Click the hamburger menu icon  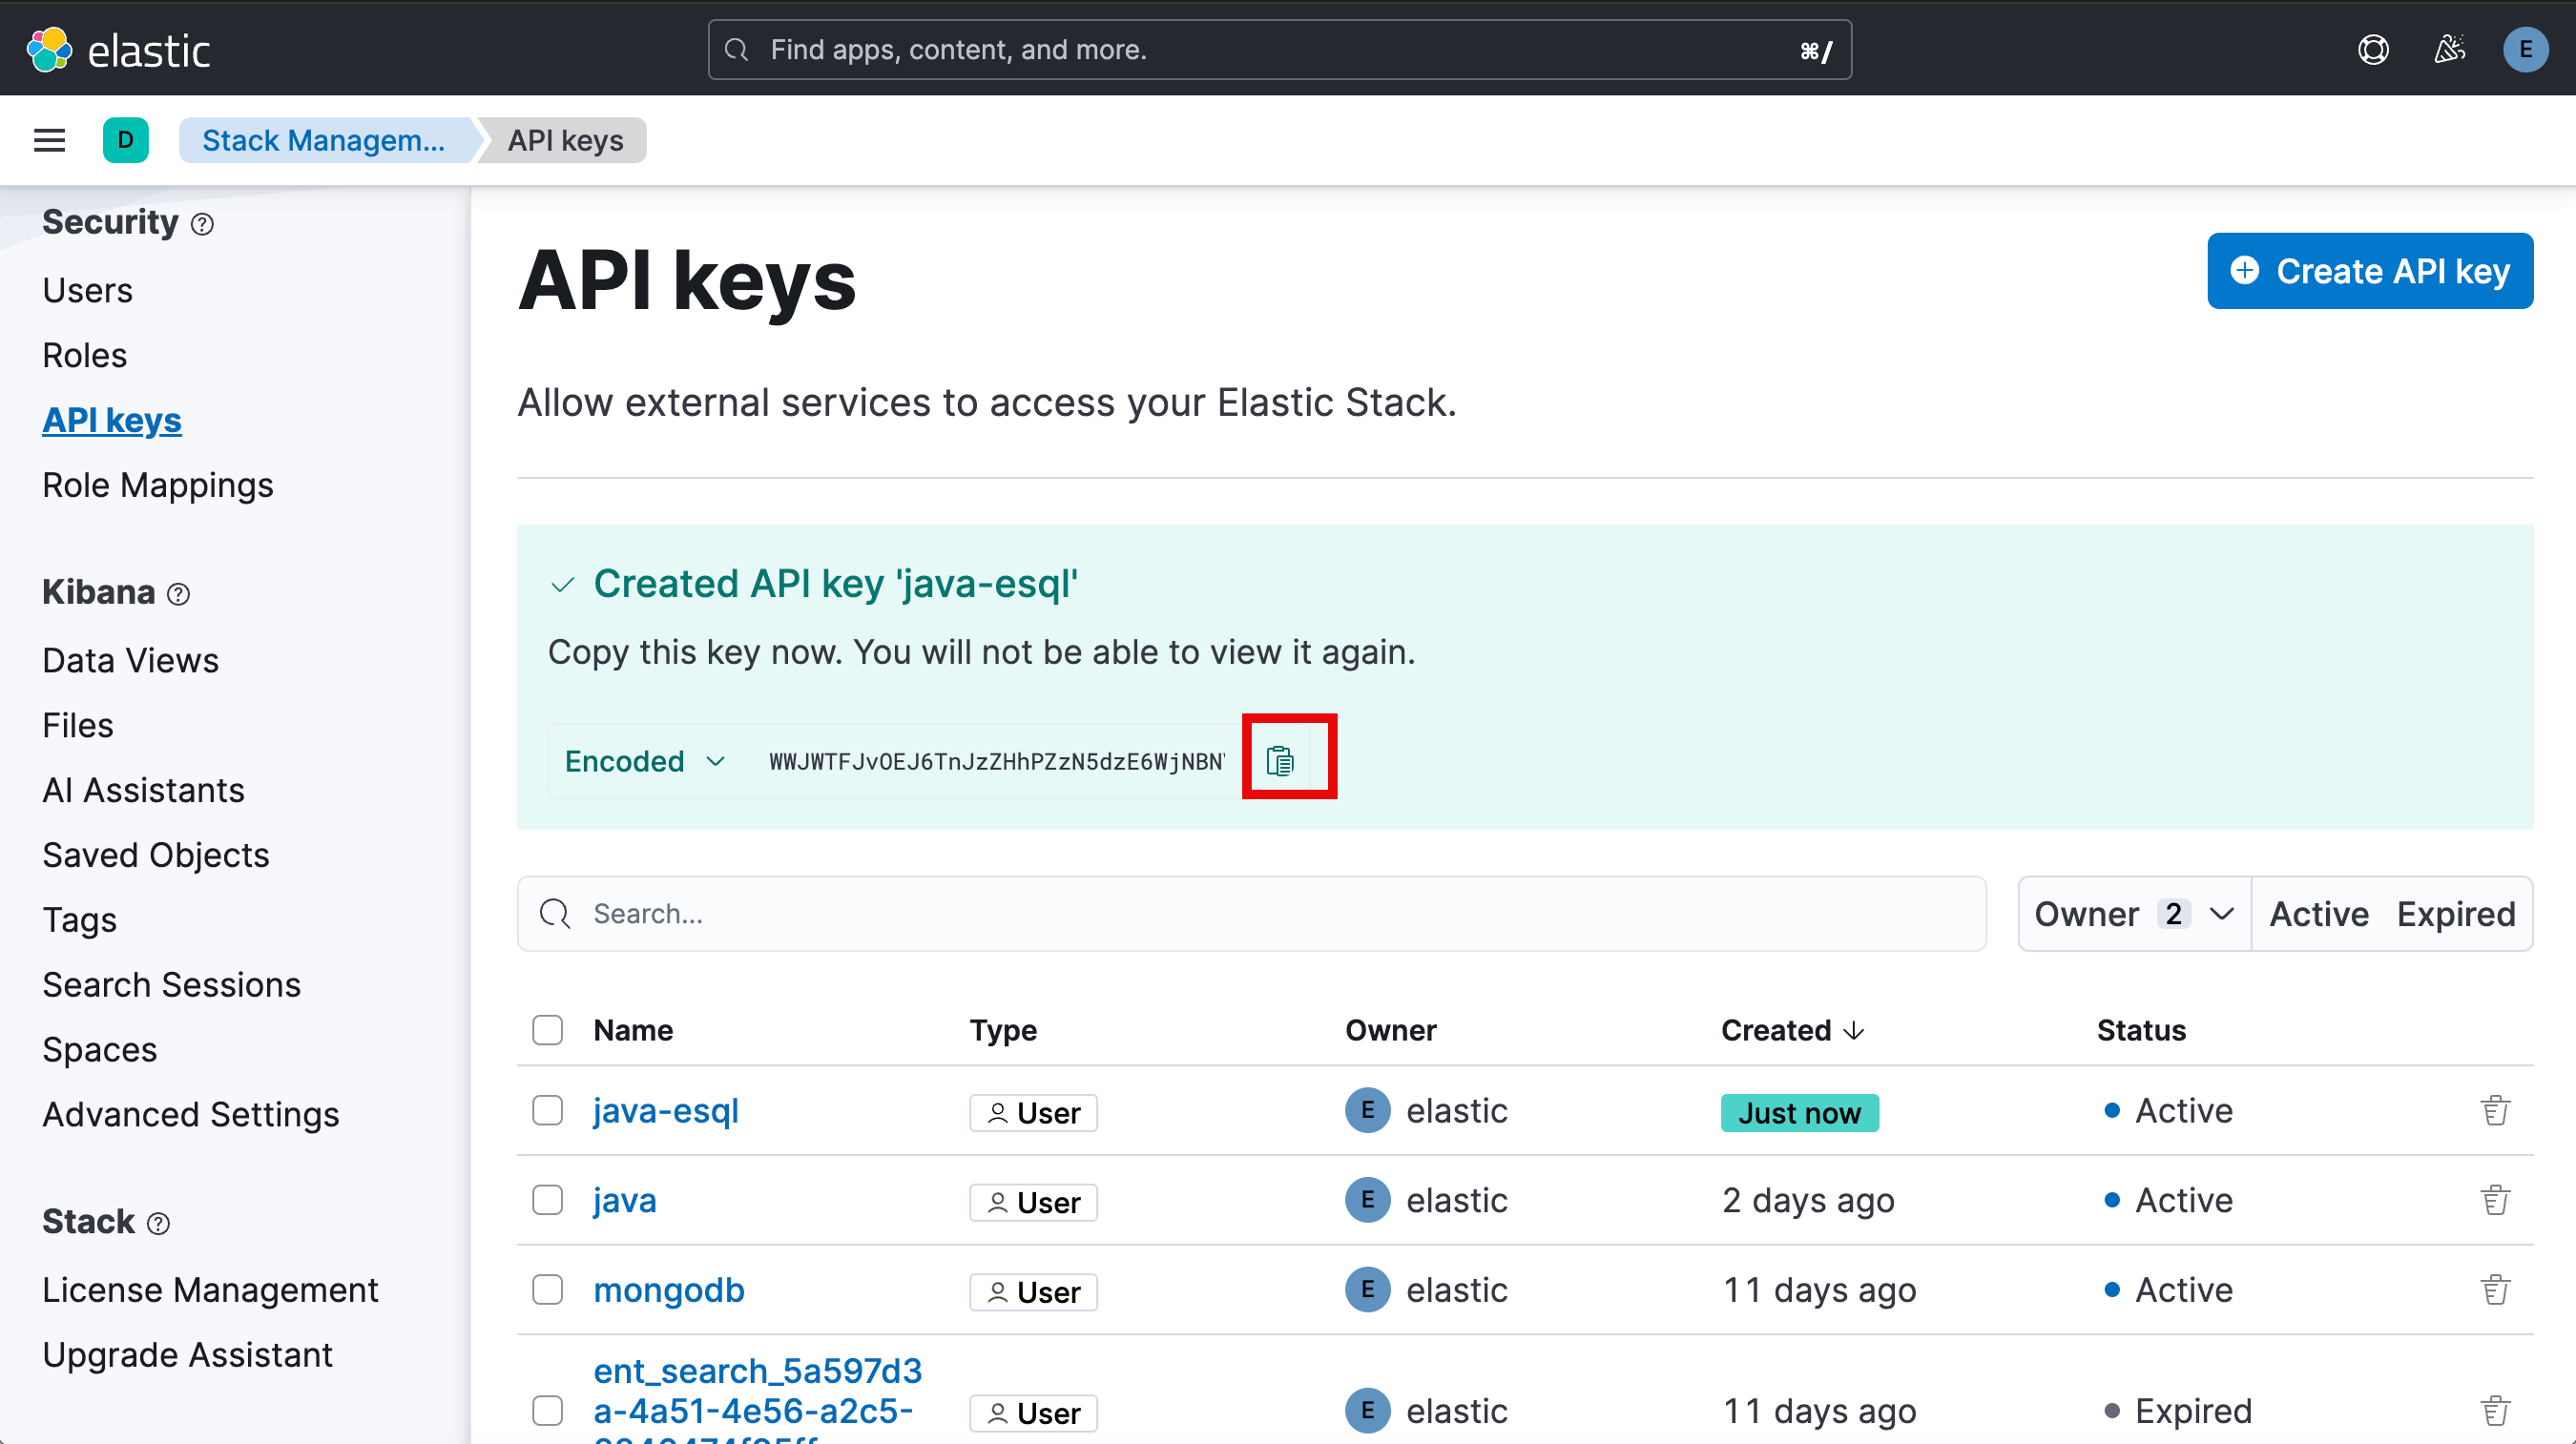tap(48, 140)
